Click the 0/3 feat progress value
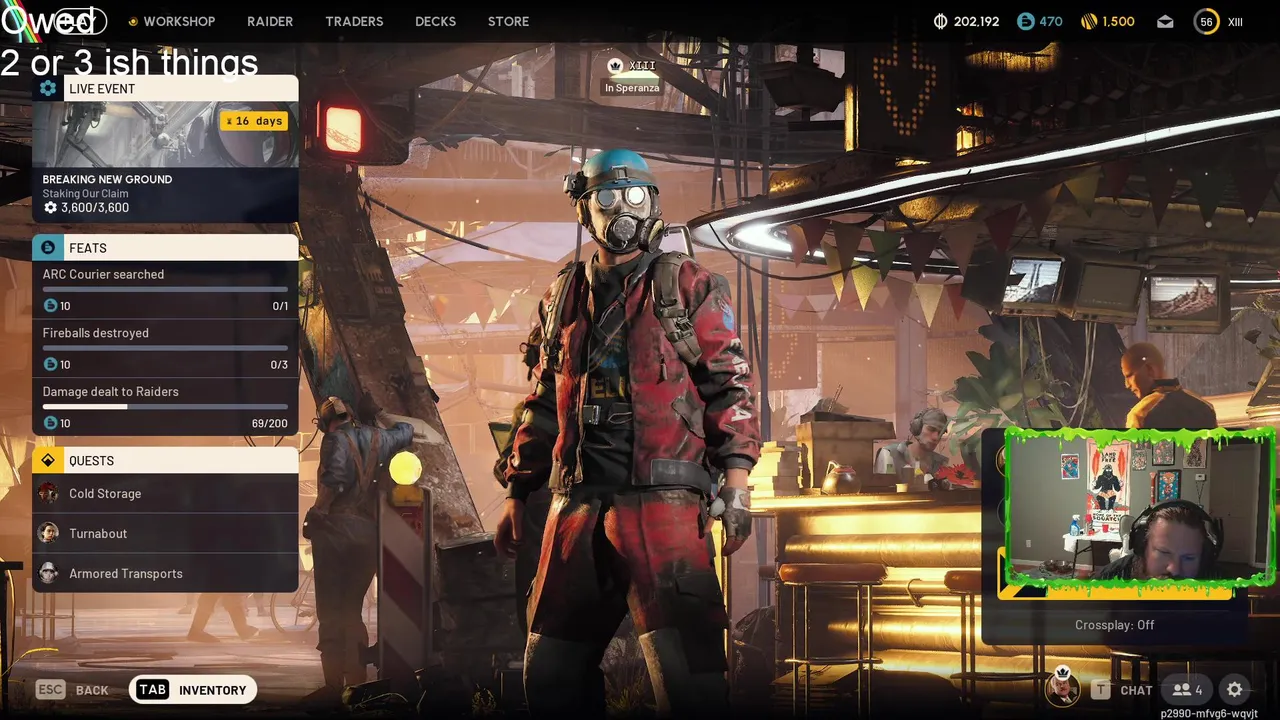This screenshot has height=720, width=1280. [279, 365]
